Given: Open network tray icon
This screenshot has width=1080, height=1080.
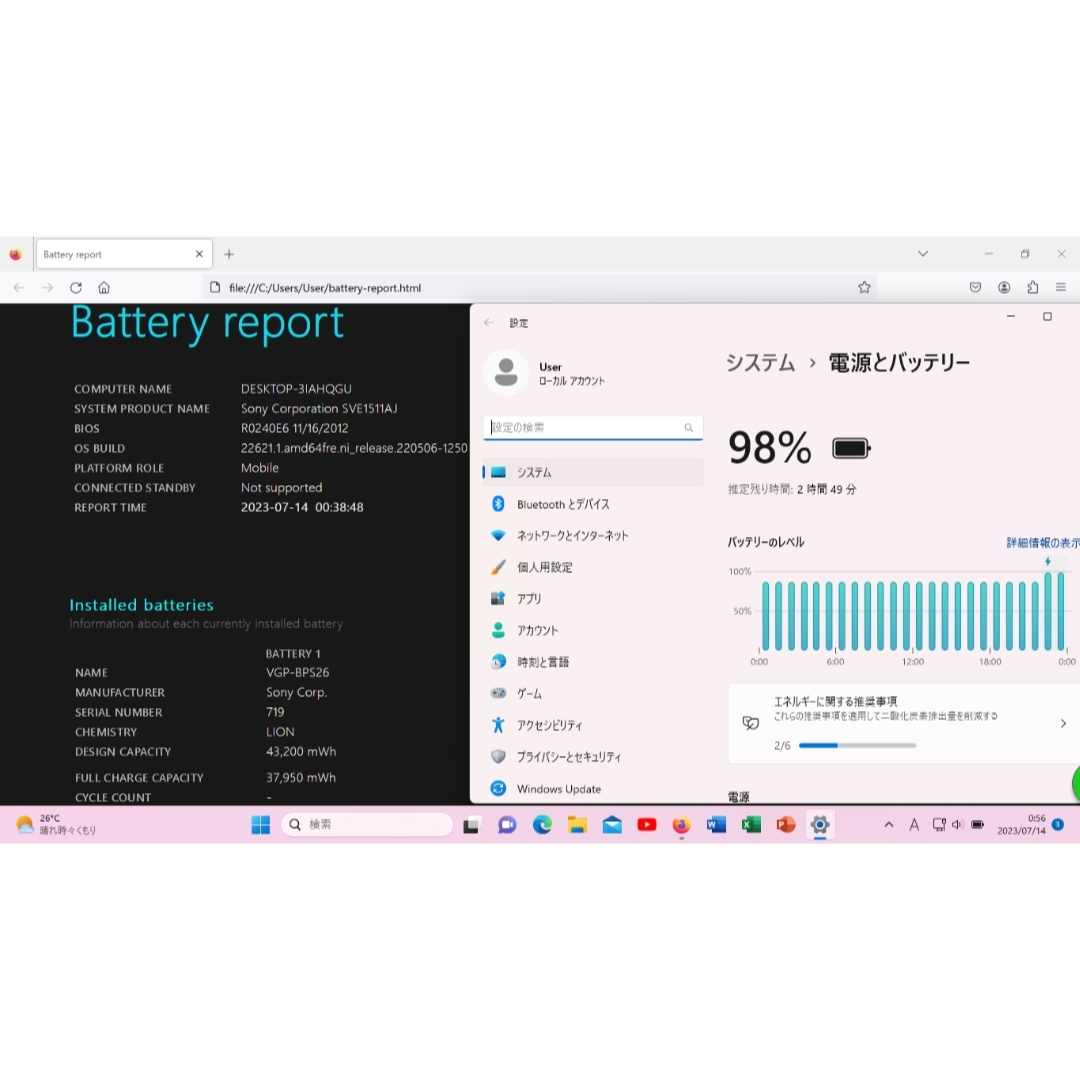Looking at the screenshot, I should click(939, 824).
